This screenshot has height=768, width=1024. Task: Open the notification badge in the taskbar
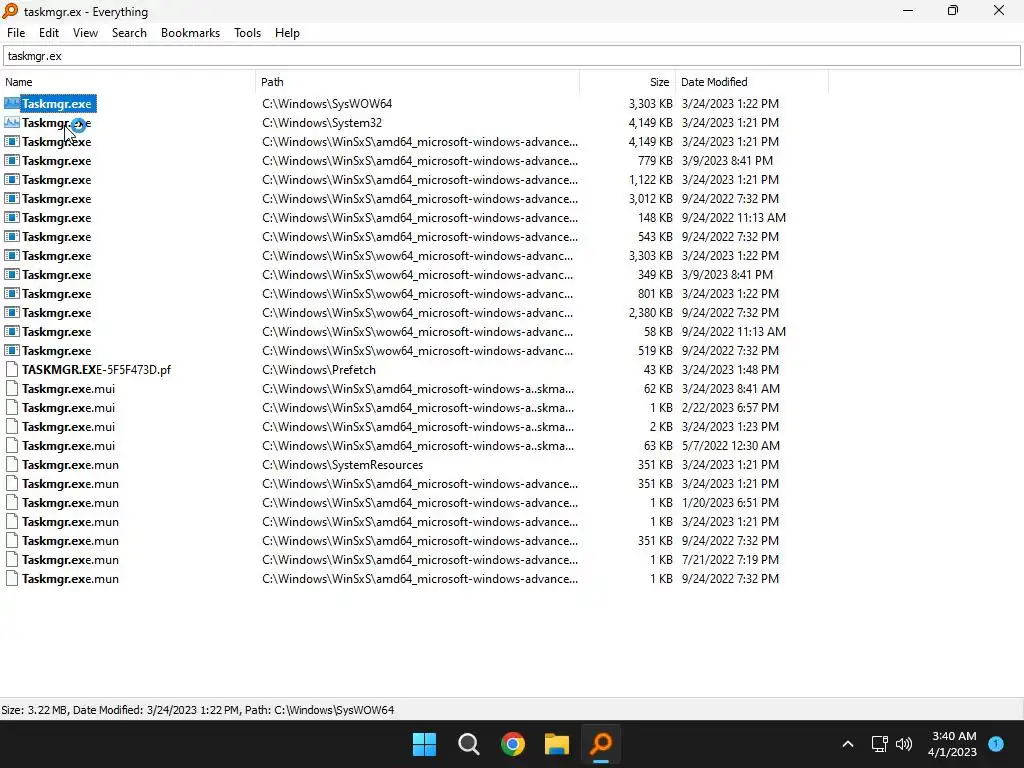click(x=996, y=743)
